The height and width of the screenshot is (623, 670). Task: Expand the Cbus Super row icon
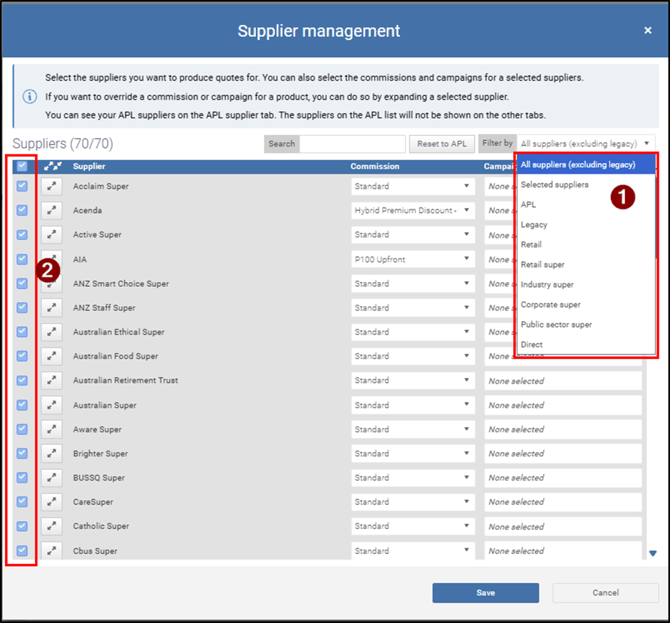[x=52, y=551]
